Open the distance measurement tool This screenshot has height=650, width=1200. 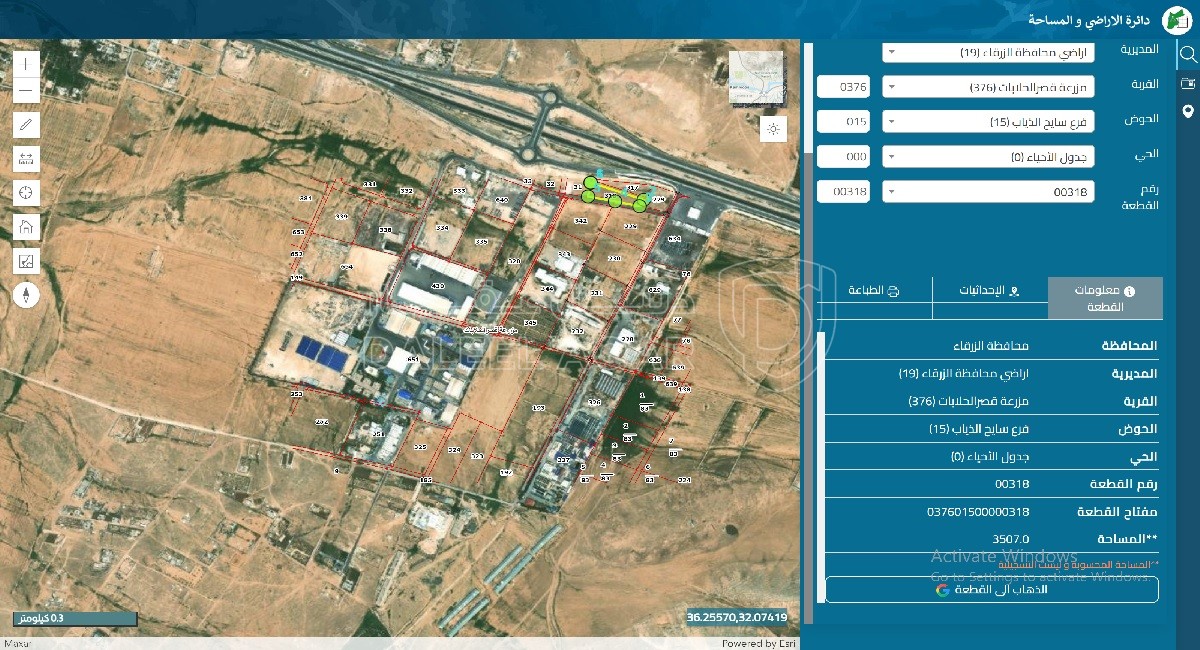tap(26, 158)
